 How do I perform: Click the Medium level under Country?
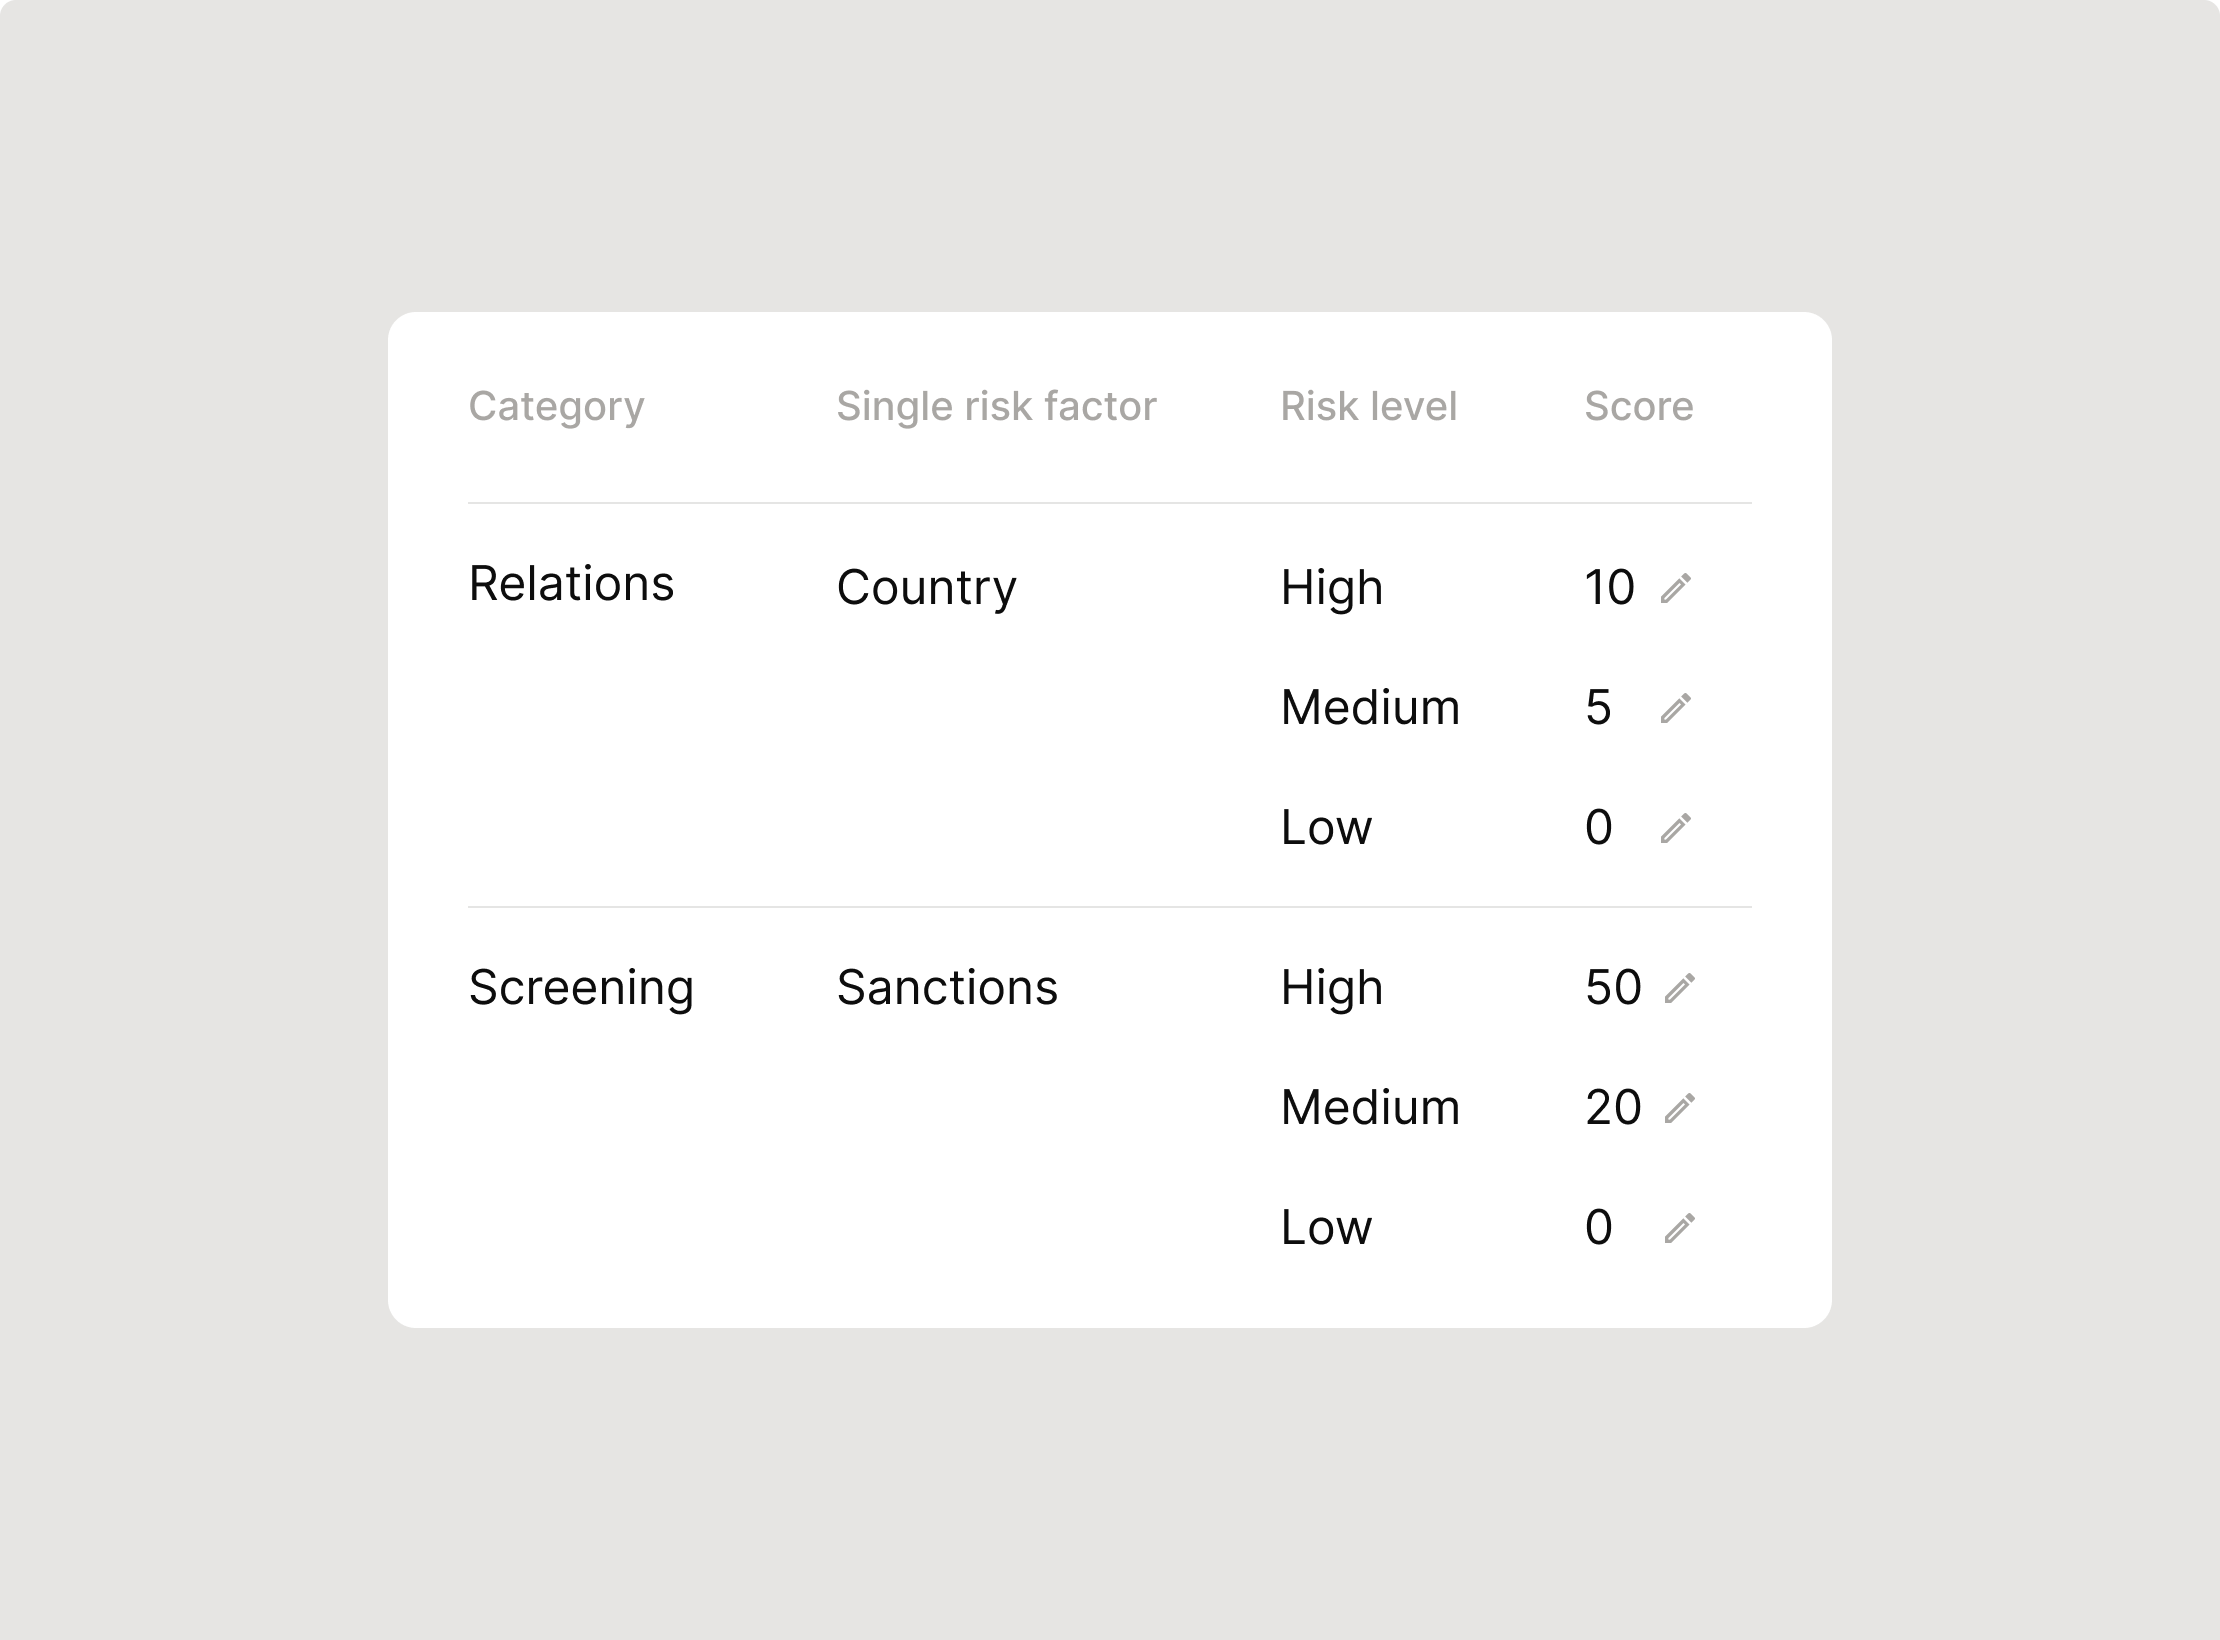[x=1371, y=707]
